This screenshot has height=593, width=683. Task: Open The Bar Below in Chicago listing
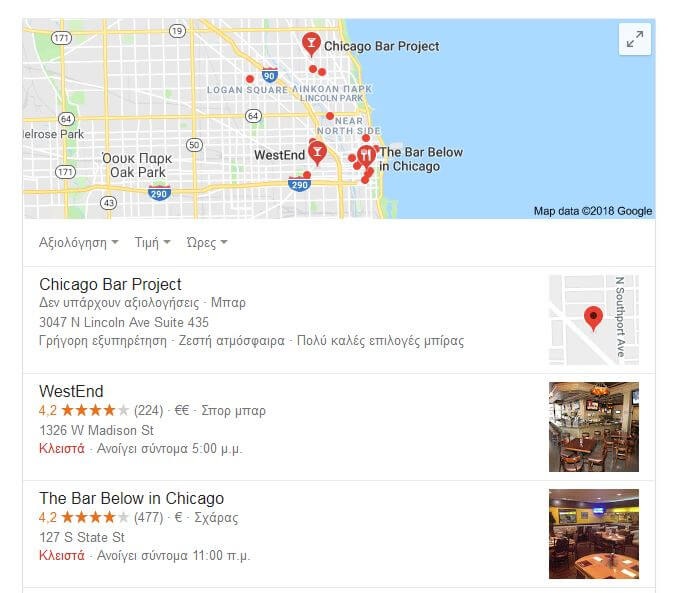point(132,498)
